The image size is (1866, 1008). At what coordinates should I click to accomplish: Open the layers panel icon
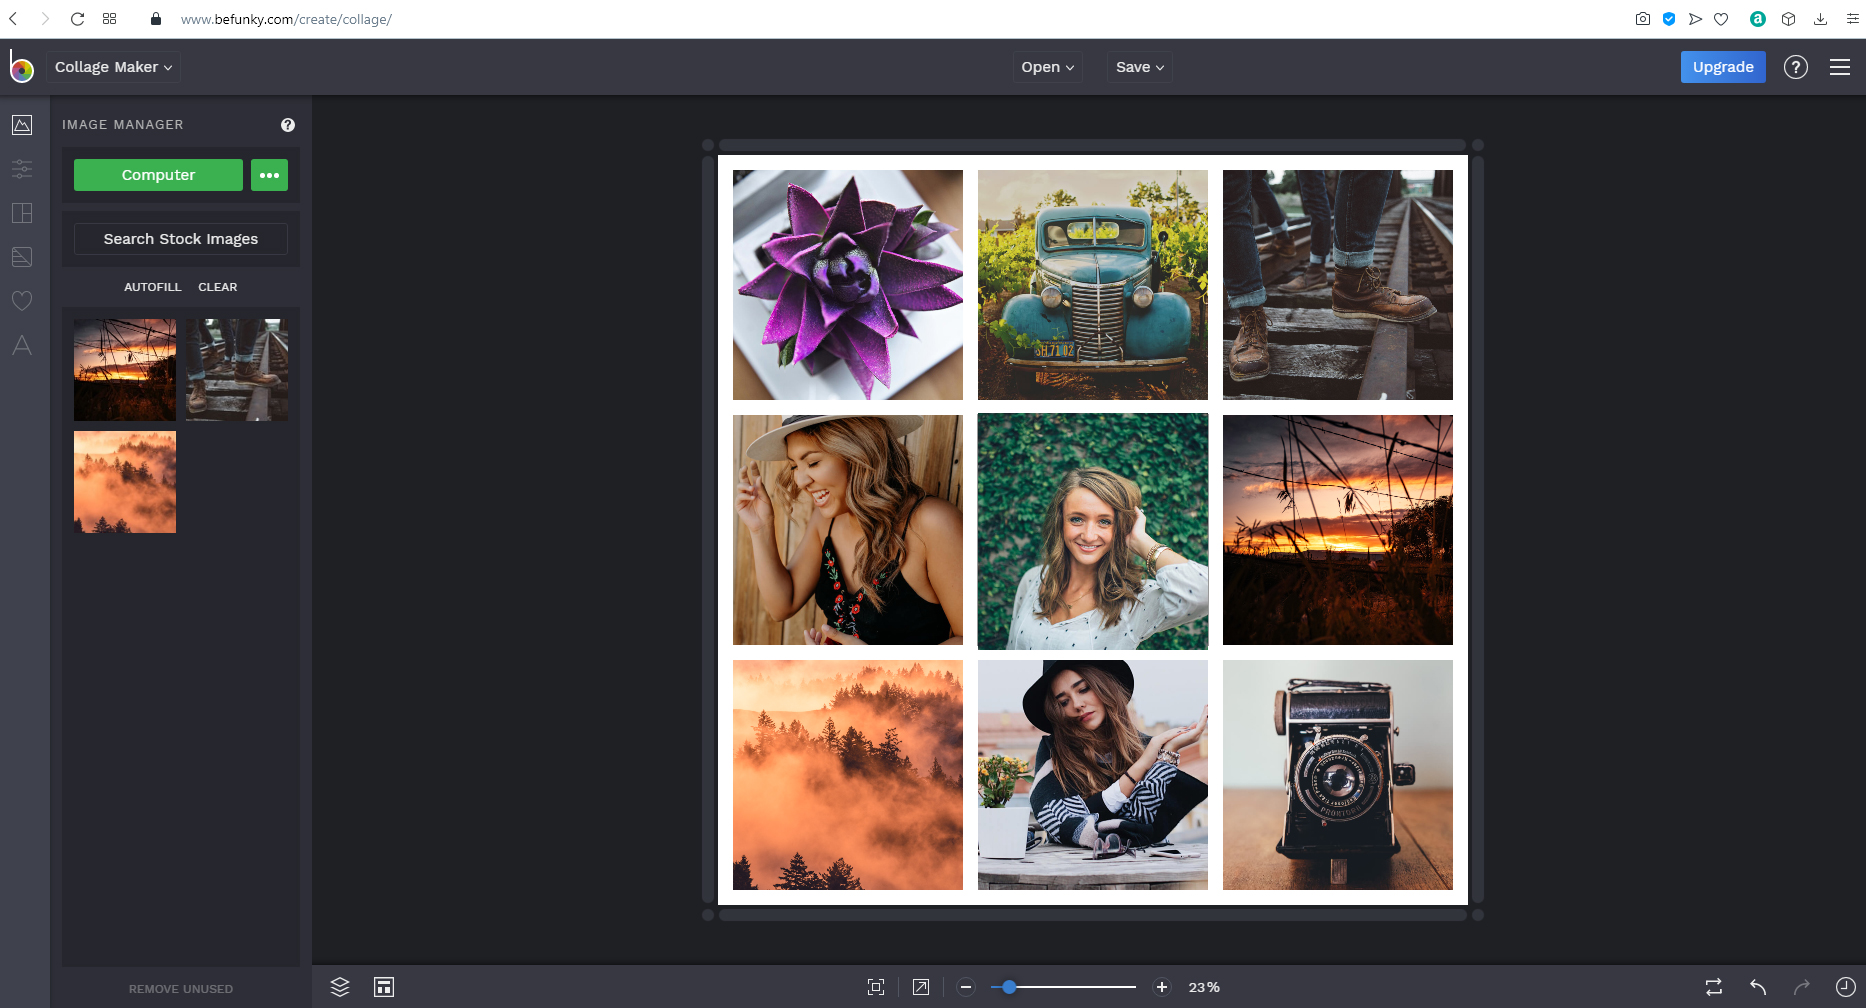coord(340,987)
